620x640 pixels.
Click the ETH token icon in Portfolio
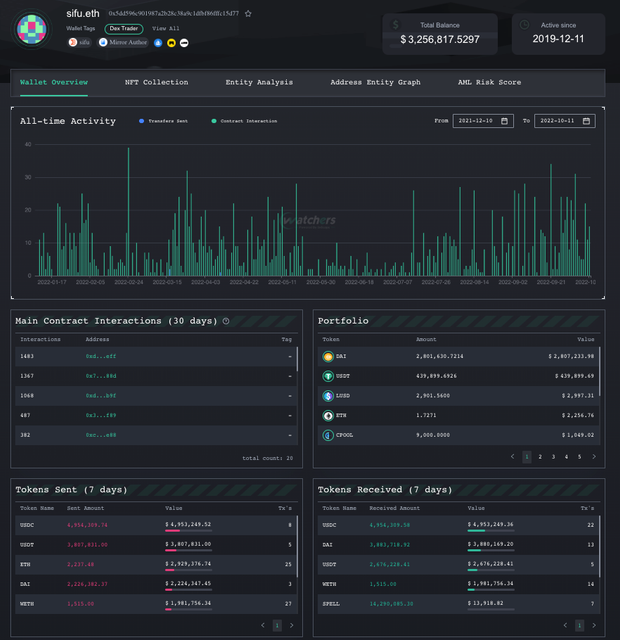[328, 416]
